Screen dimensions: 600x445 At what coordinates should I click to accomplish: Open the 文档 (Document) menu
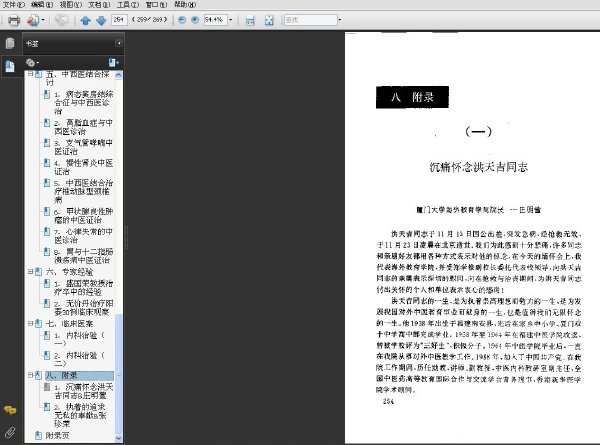click(x=99, y=5)
